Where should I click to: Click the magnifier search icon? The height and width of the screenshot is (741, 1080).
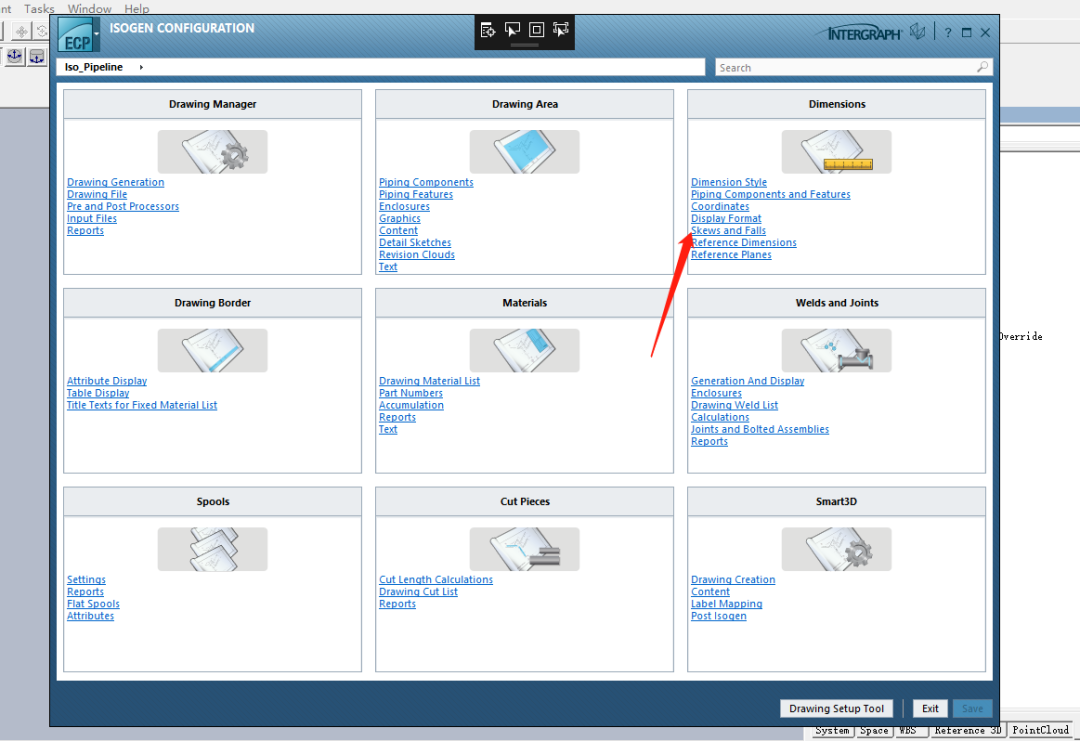click(983, 67)
